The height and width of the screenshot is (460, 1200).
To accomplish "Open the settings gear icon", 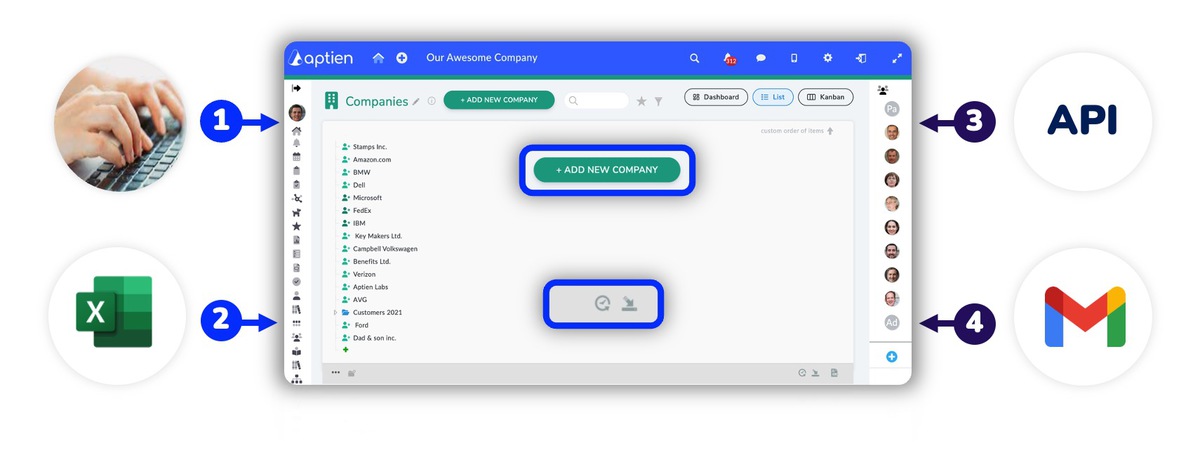I will [828, 58].
